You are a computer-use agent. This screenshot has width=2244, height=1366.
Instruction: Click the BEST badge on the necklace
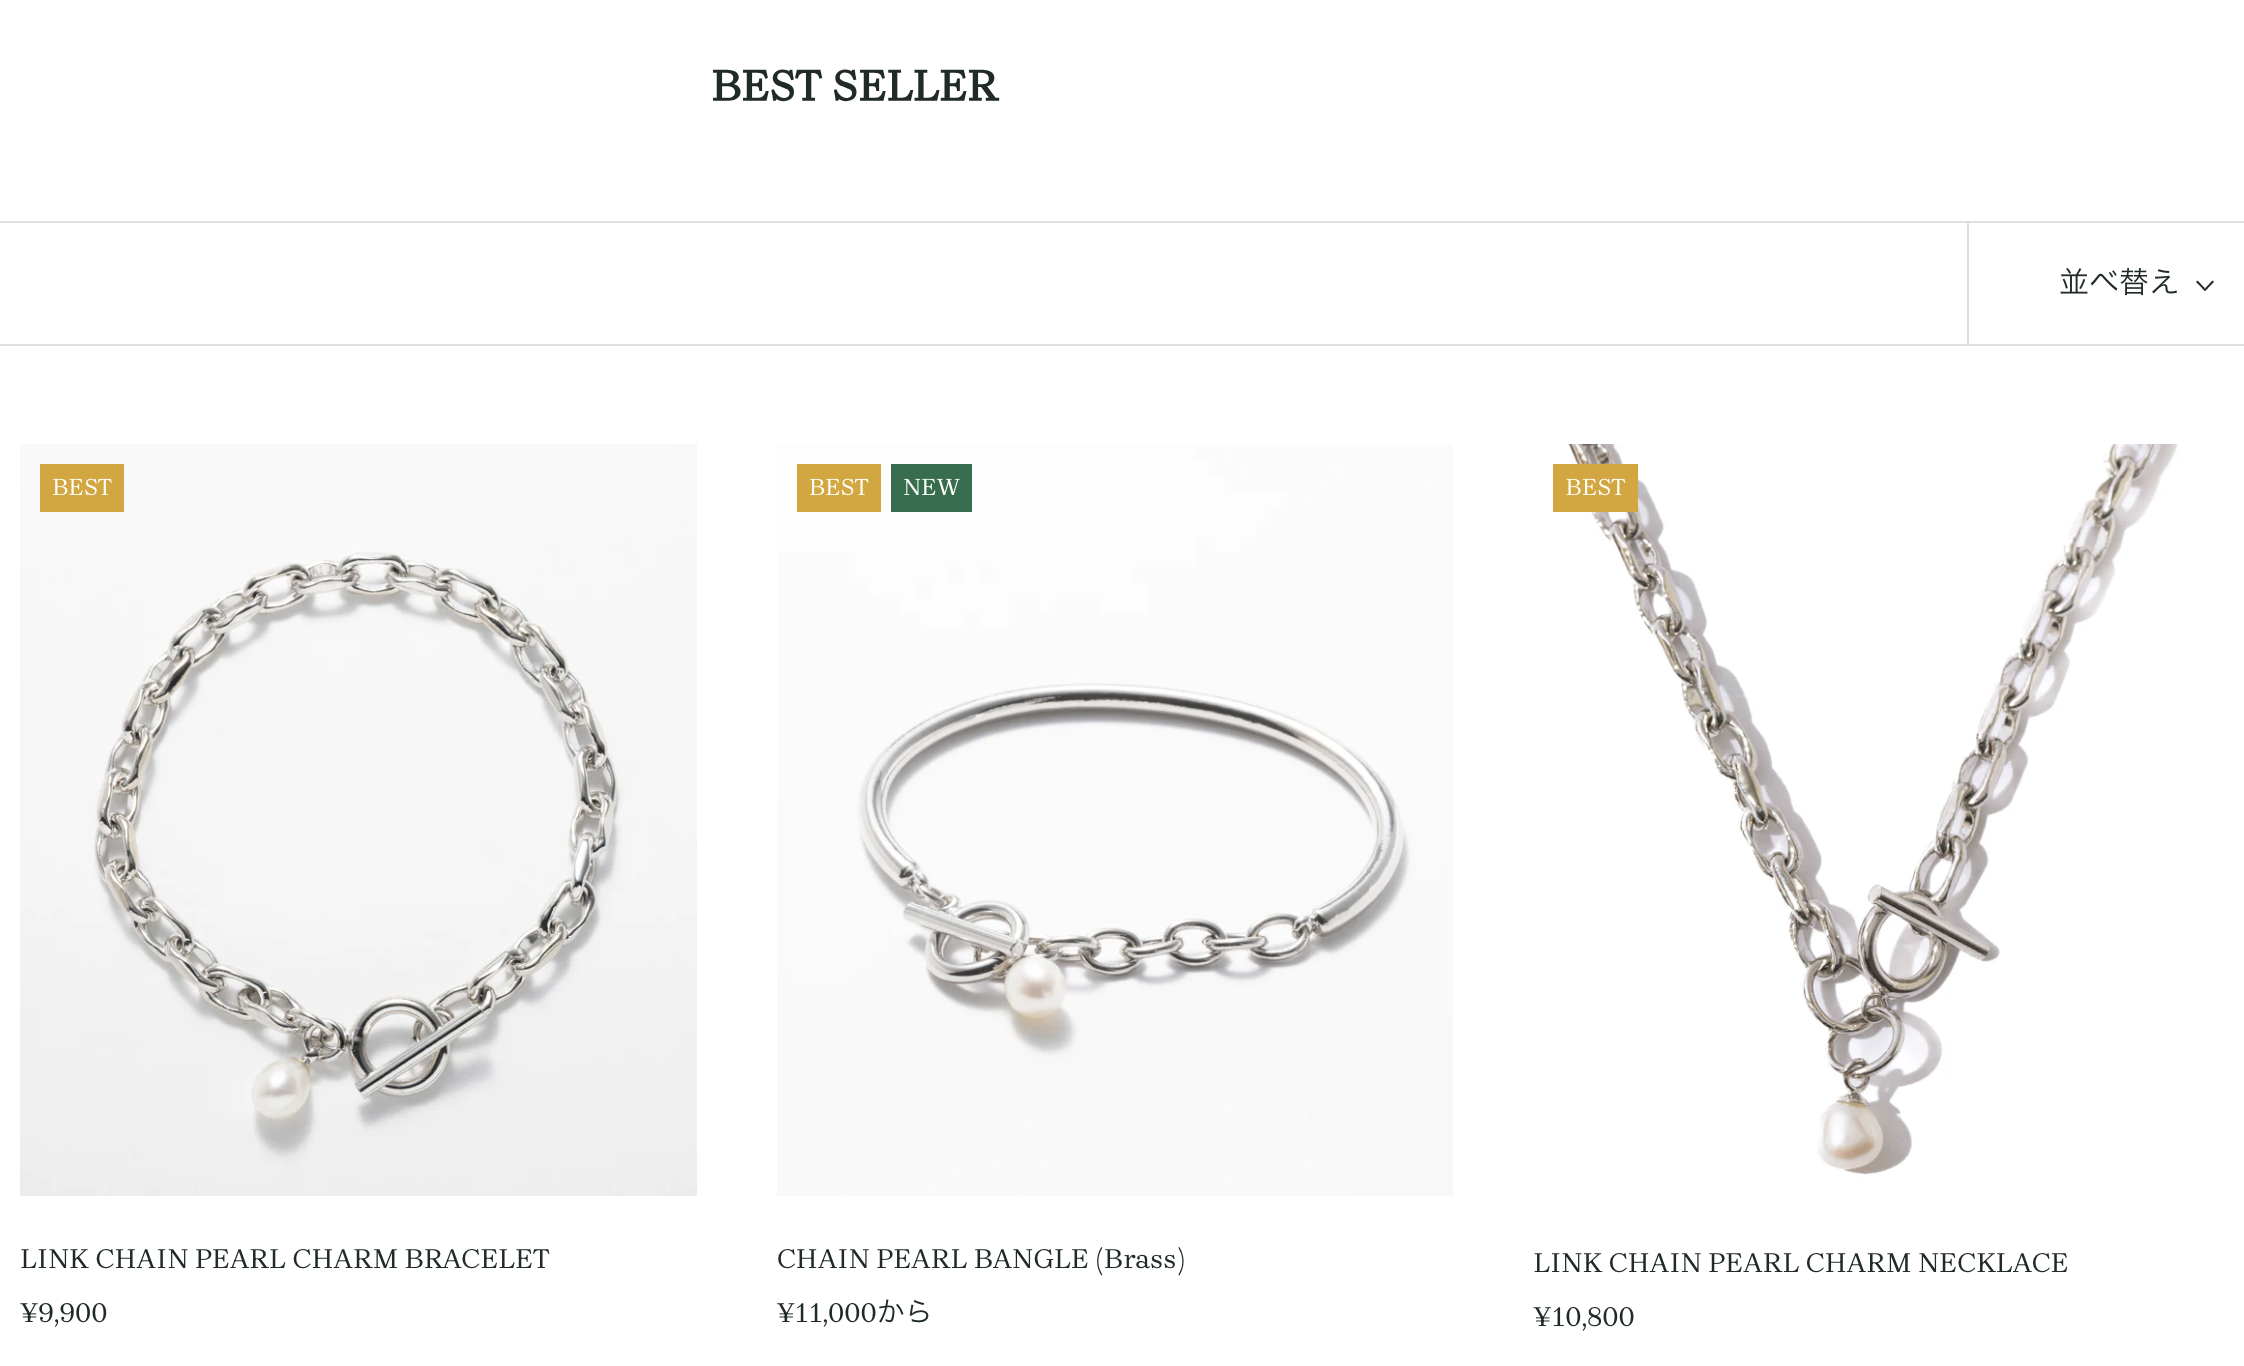coord(1595,487)
